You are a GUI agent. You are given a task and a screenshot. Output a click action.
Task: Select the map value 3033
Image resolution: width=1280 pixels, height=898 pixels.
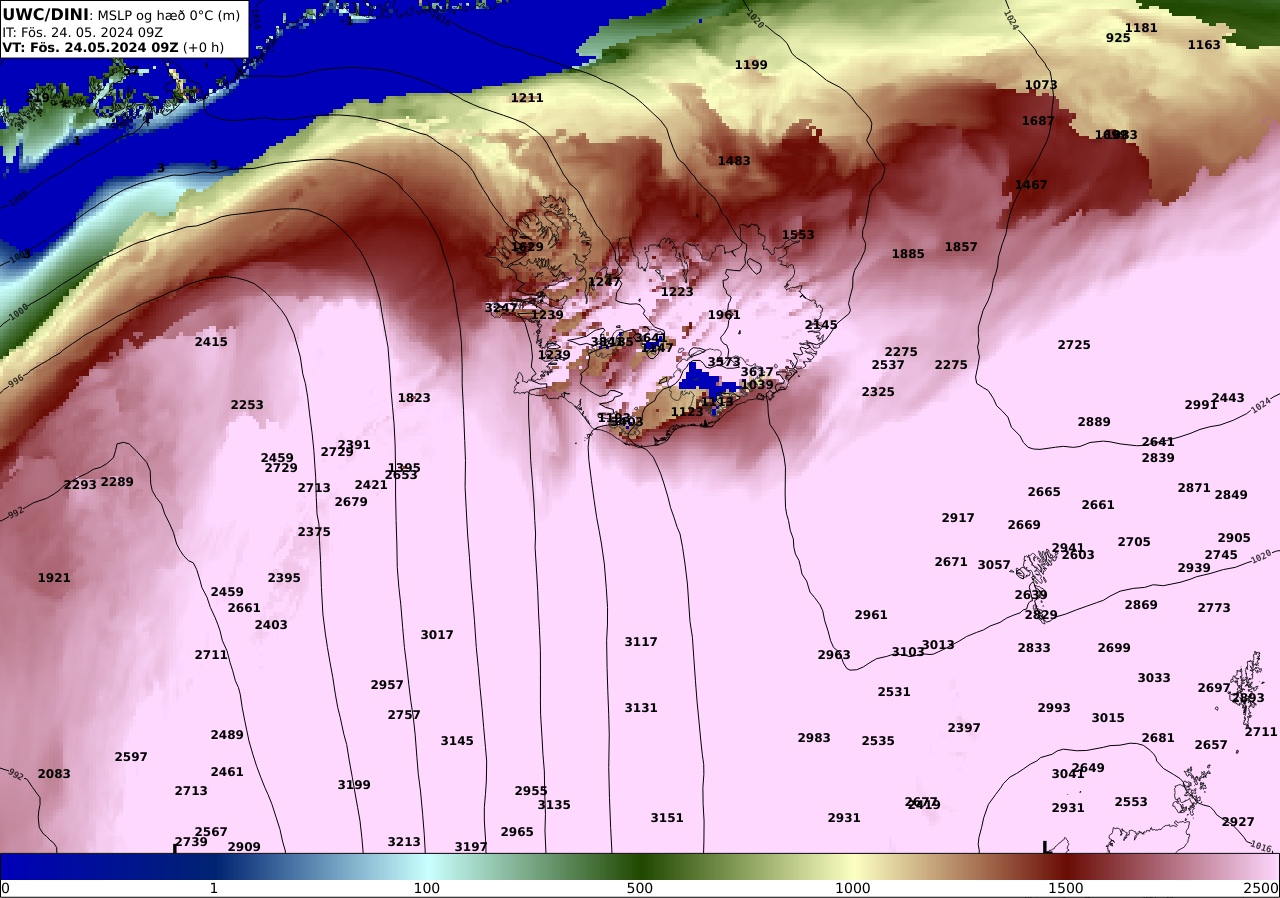[1154, 678]
